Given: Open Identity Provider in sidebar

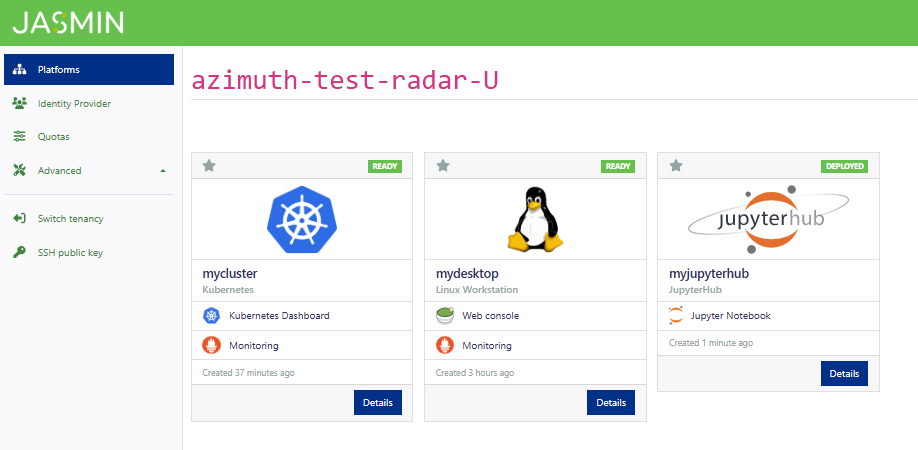Looking at the screenshot, I should tap(74, 103).
